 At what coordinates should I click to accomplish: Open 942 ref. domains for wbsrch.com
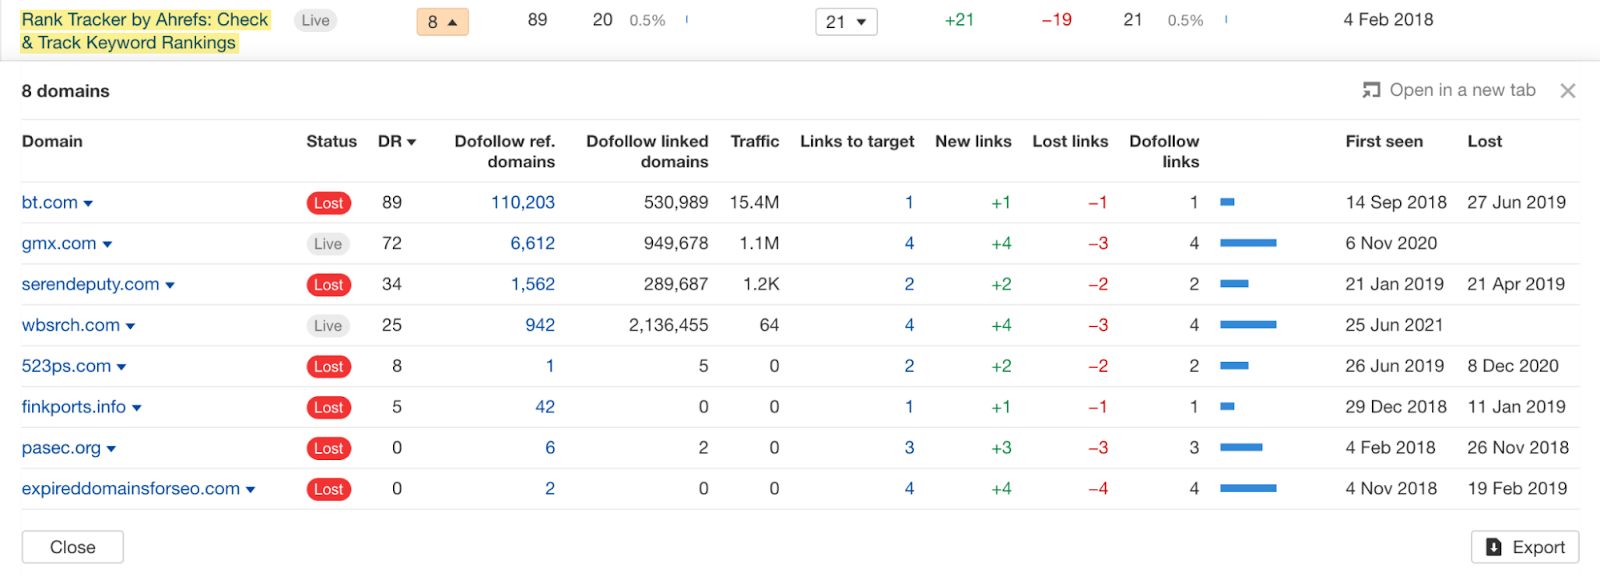540,326
